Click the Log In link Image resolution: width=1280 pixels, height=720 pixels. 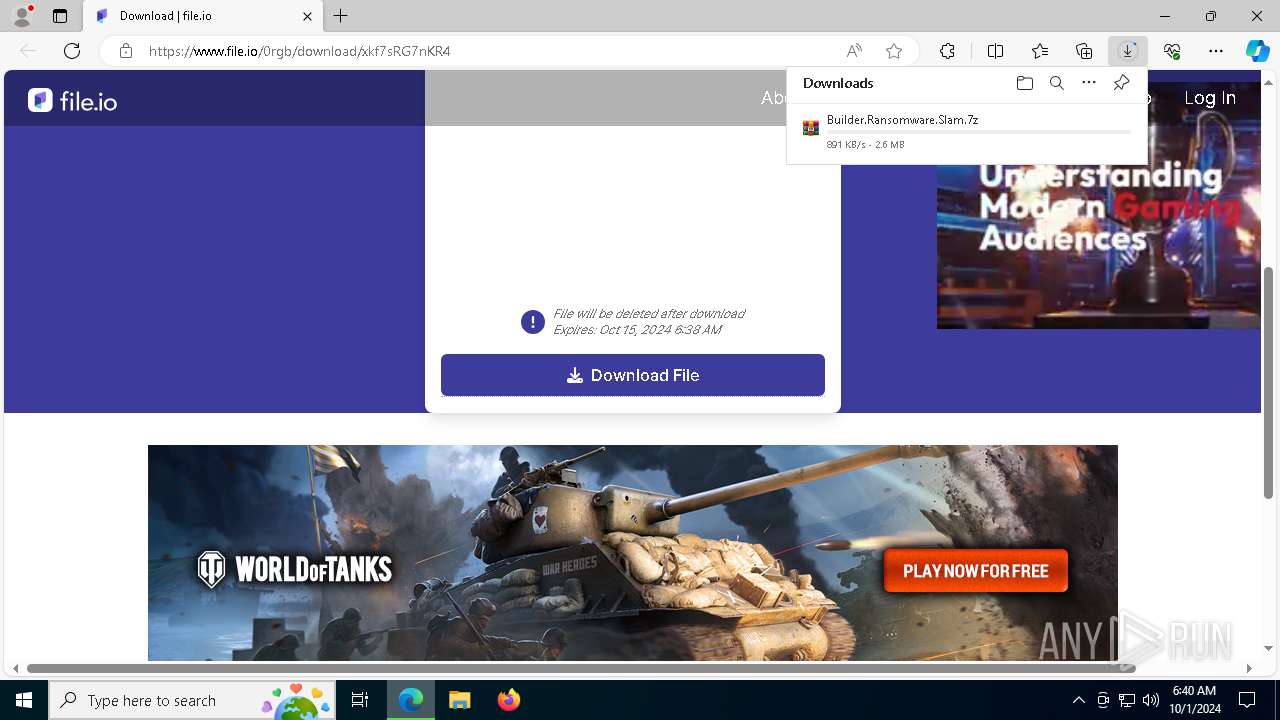coord(1210,98)
